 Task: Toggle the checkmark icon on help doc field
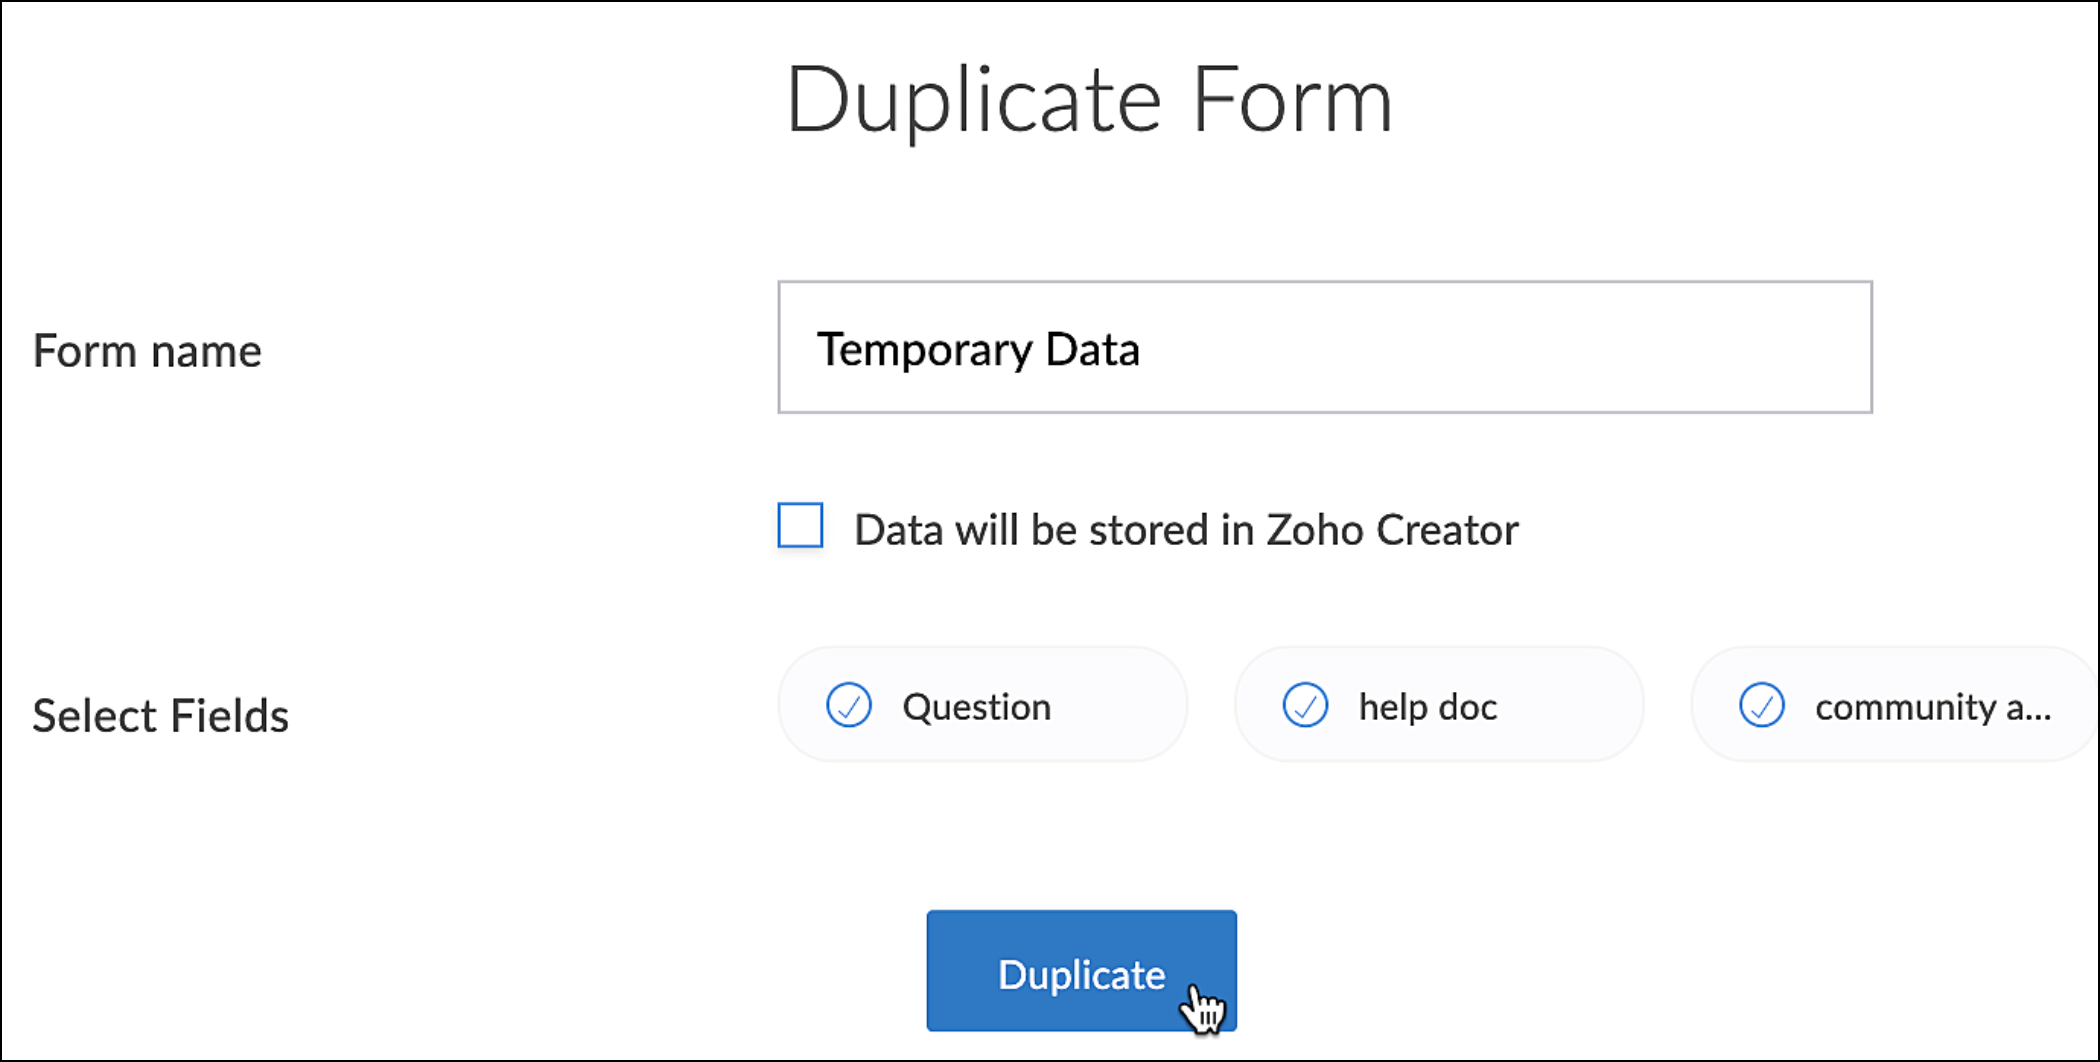(x=1305, y=705)
